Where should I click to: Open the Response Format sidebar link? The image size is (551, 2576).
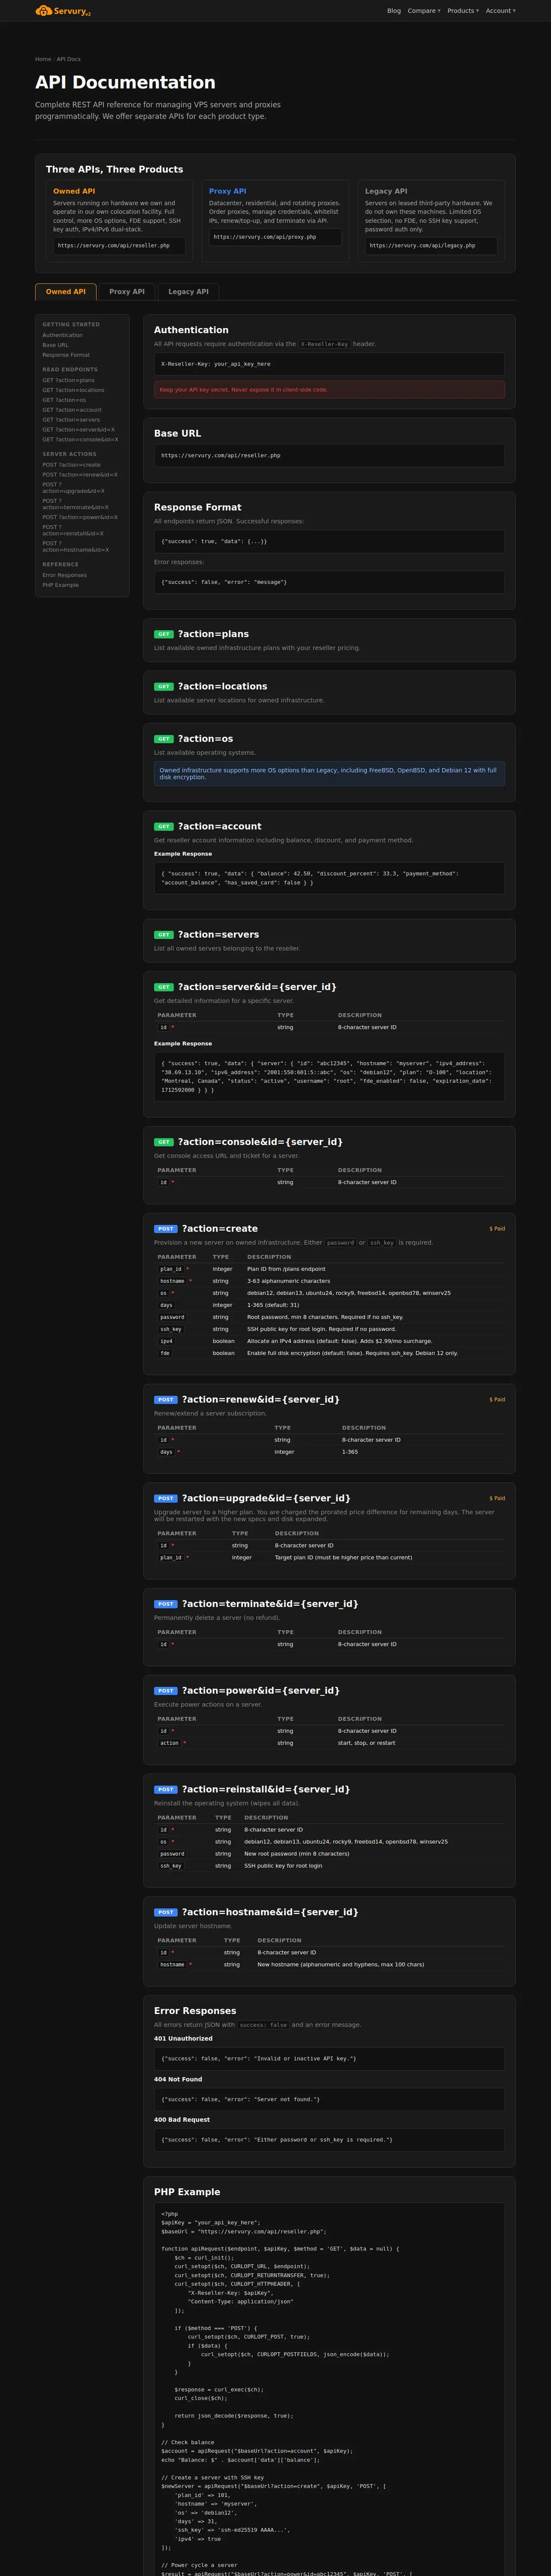[66, 355]
